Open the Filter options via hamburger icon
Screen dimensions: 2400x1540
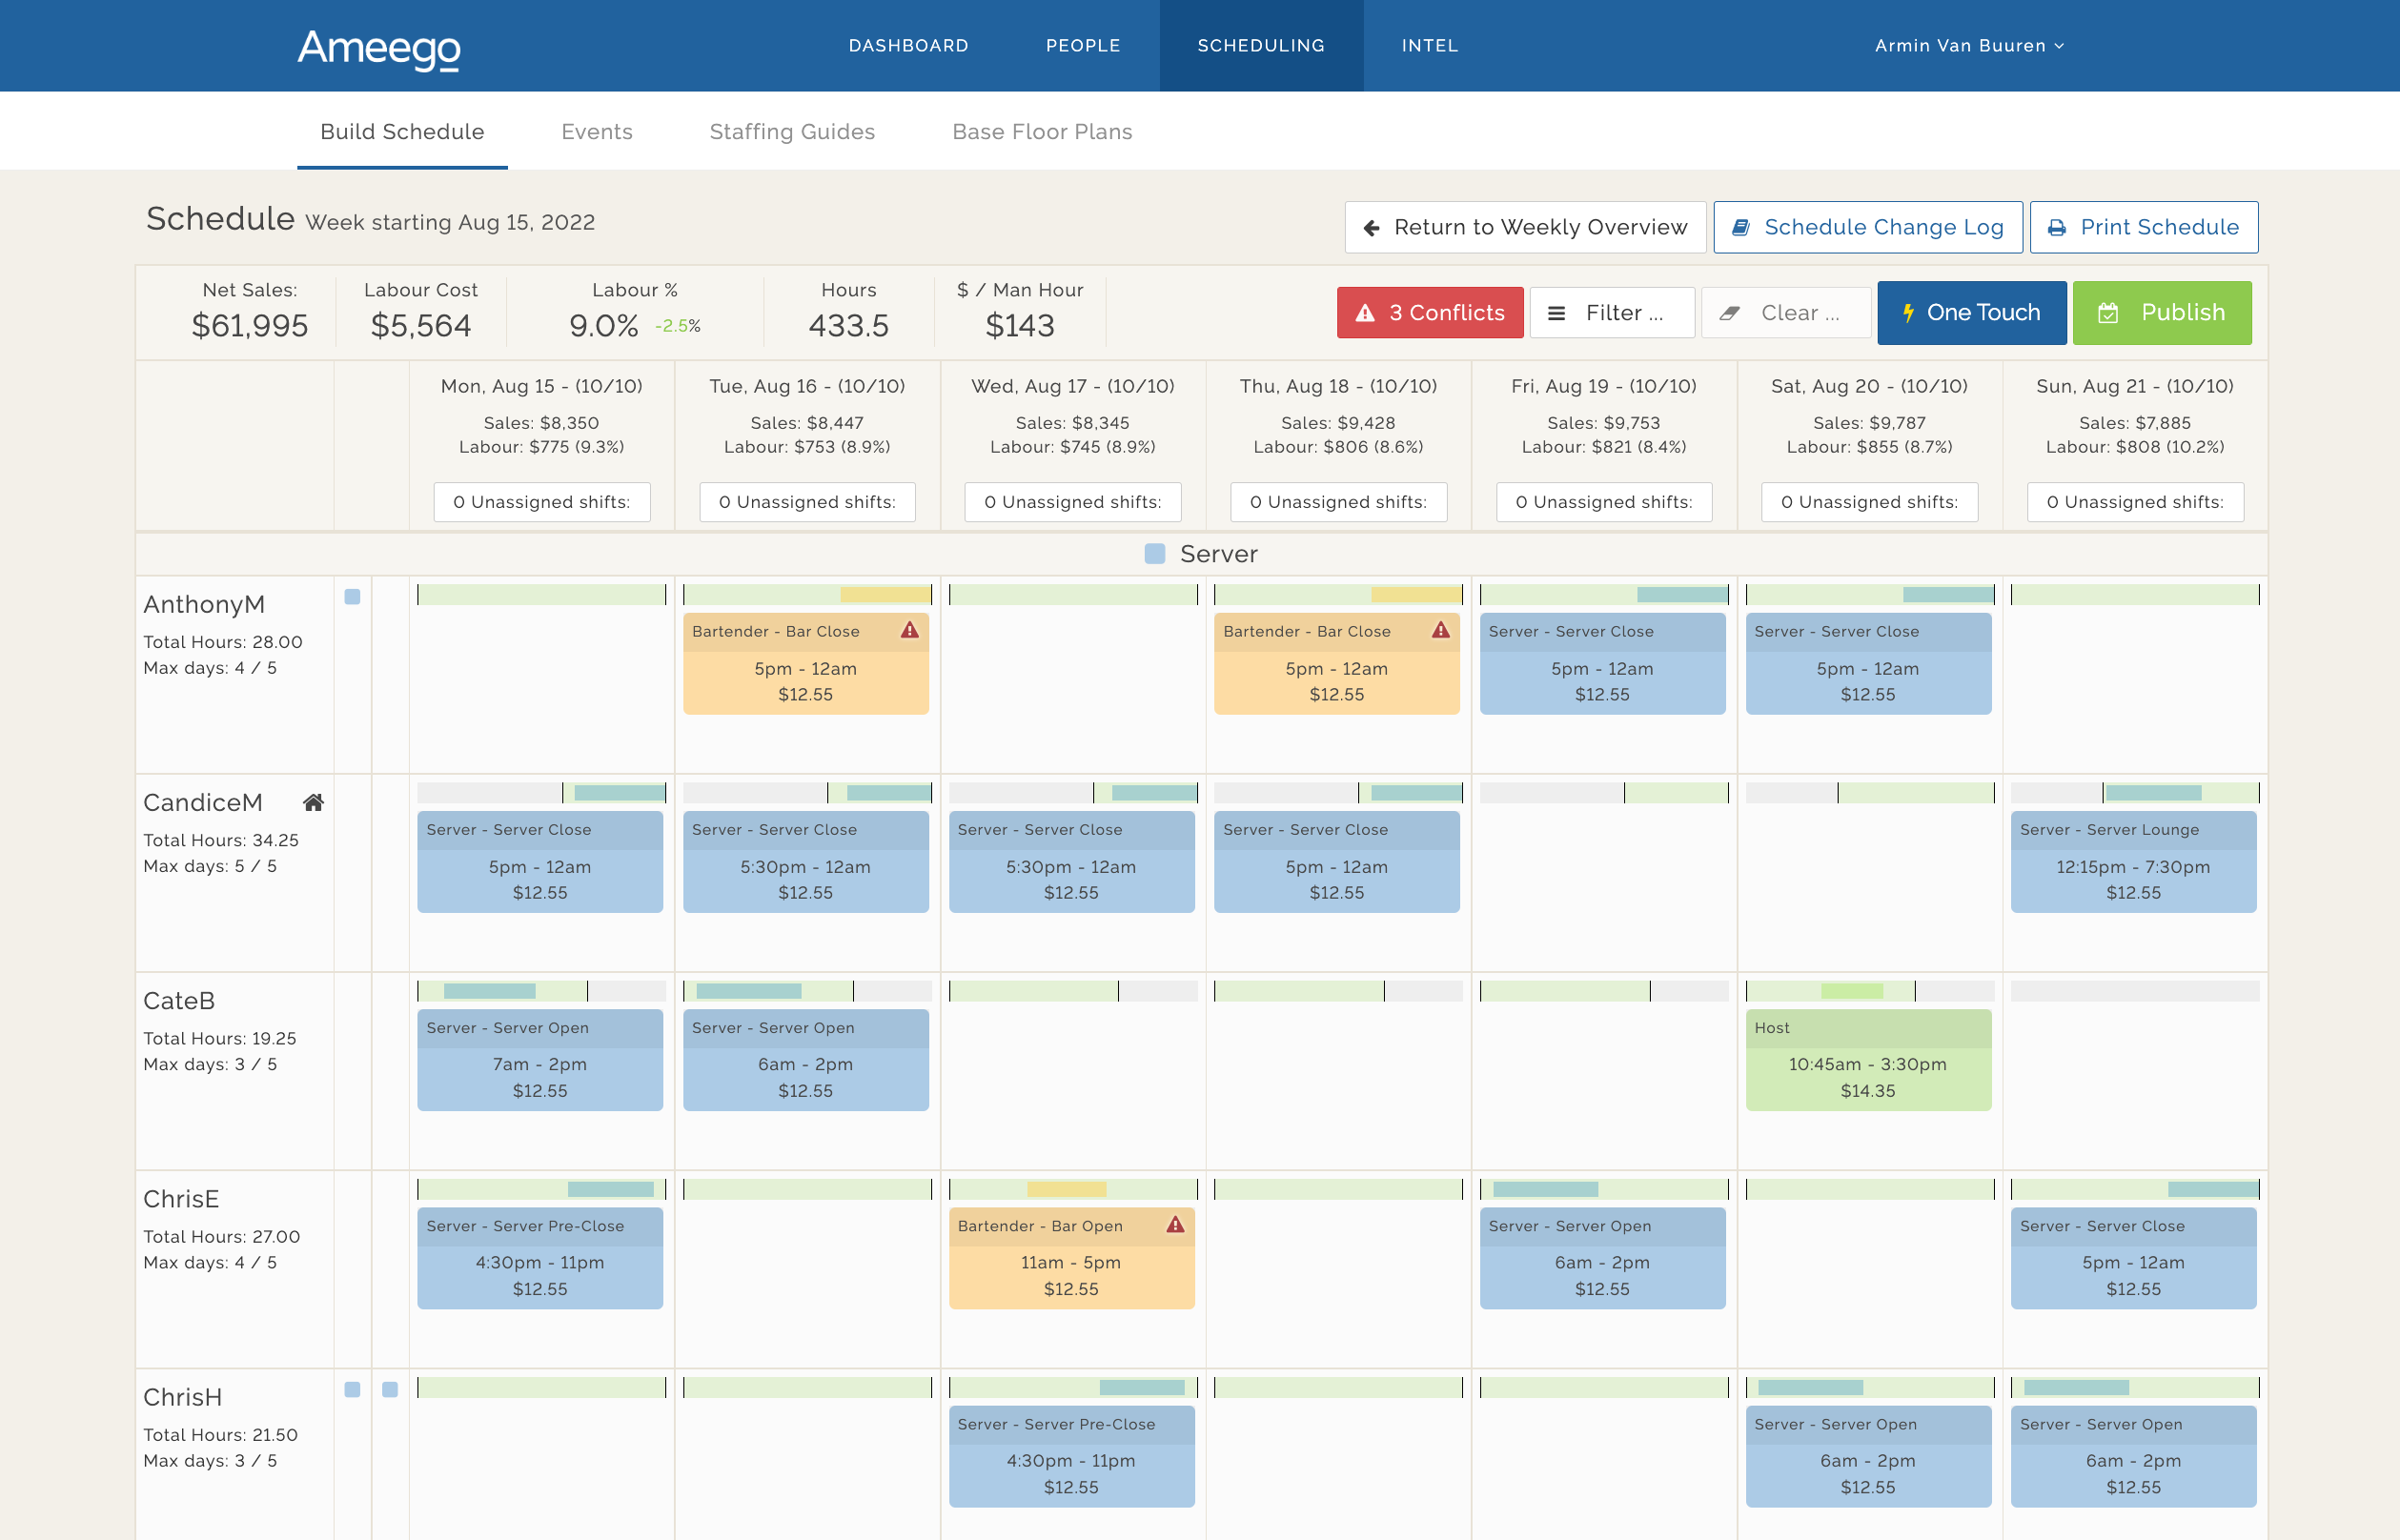tap(1556, 312)
